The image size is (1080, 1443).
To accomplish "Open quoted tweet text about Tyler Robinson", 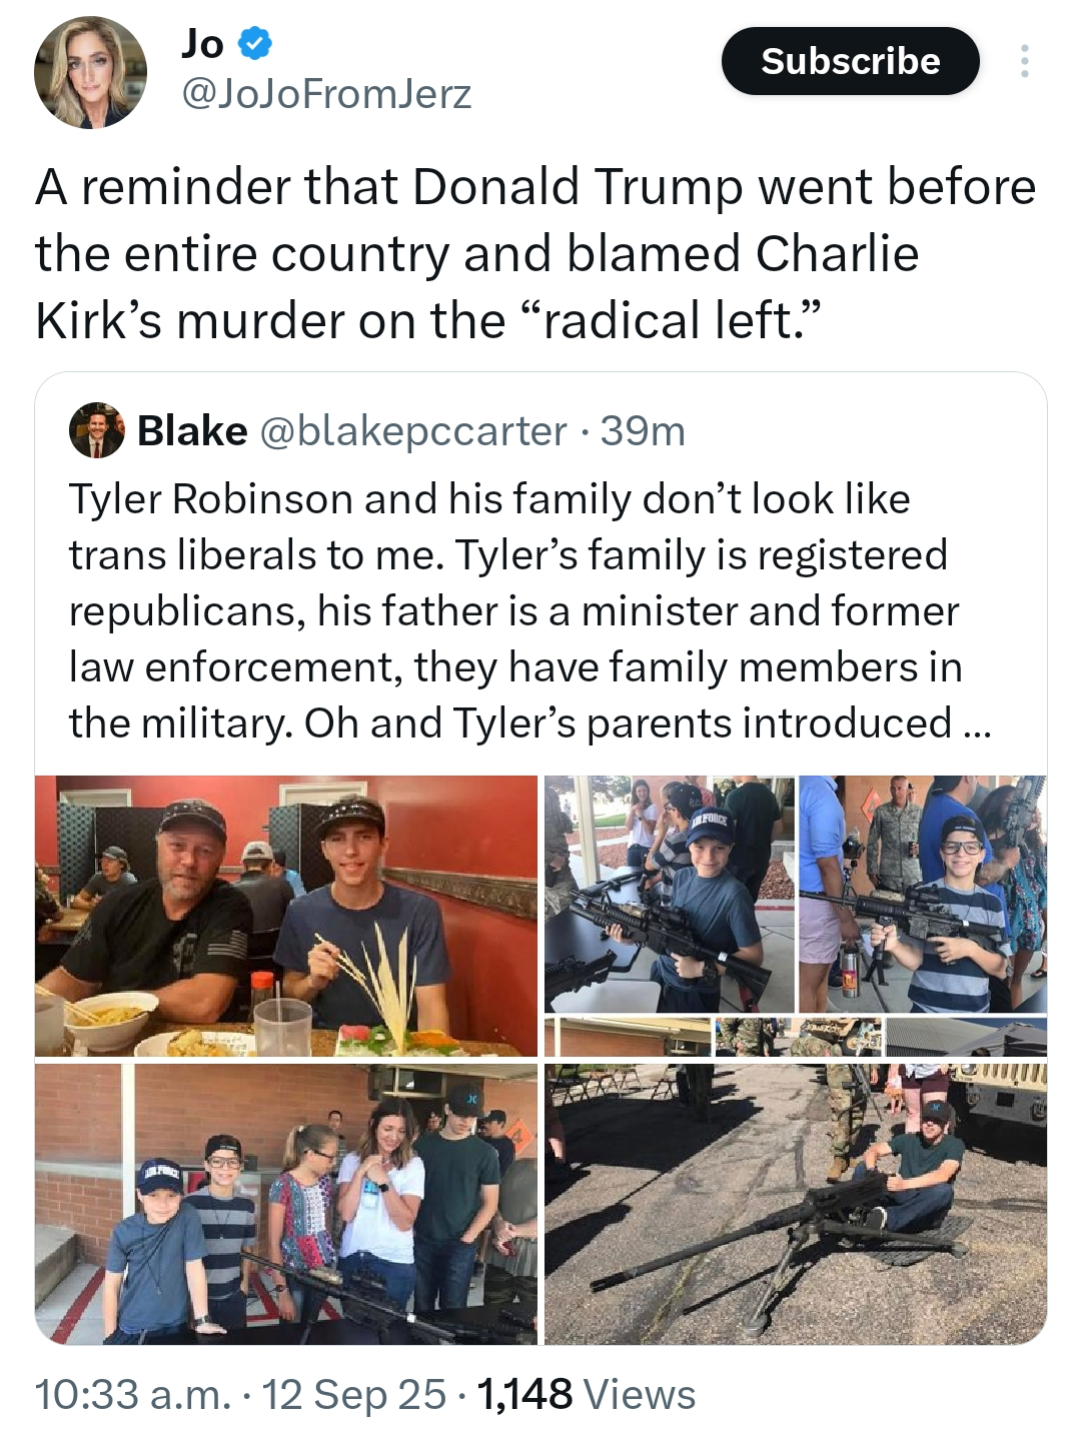I will tap(516, 611).
